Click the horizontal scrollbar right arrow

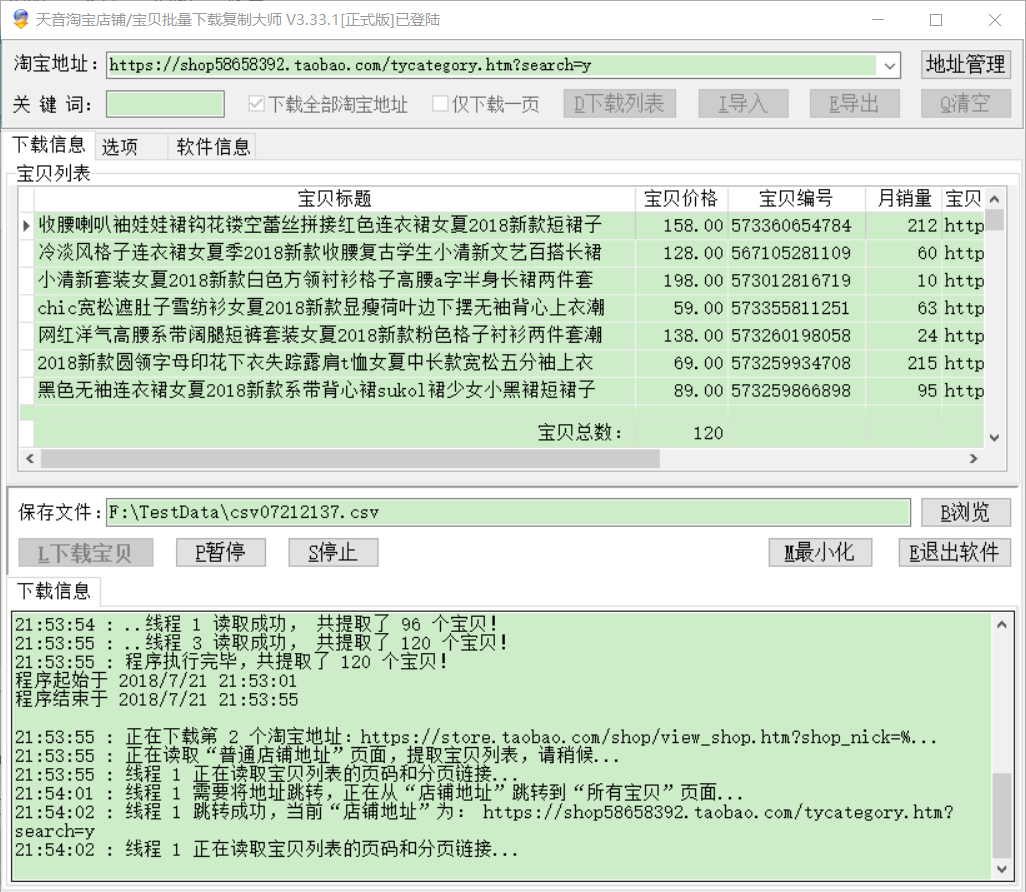click(972, 458)
